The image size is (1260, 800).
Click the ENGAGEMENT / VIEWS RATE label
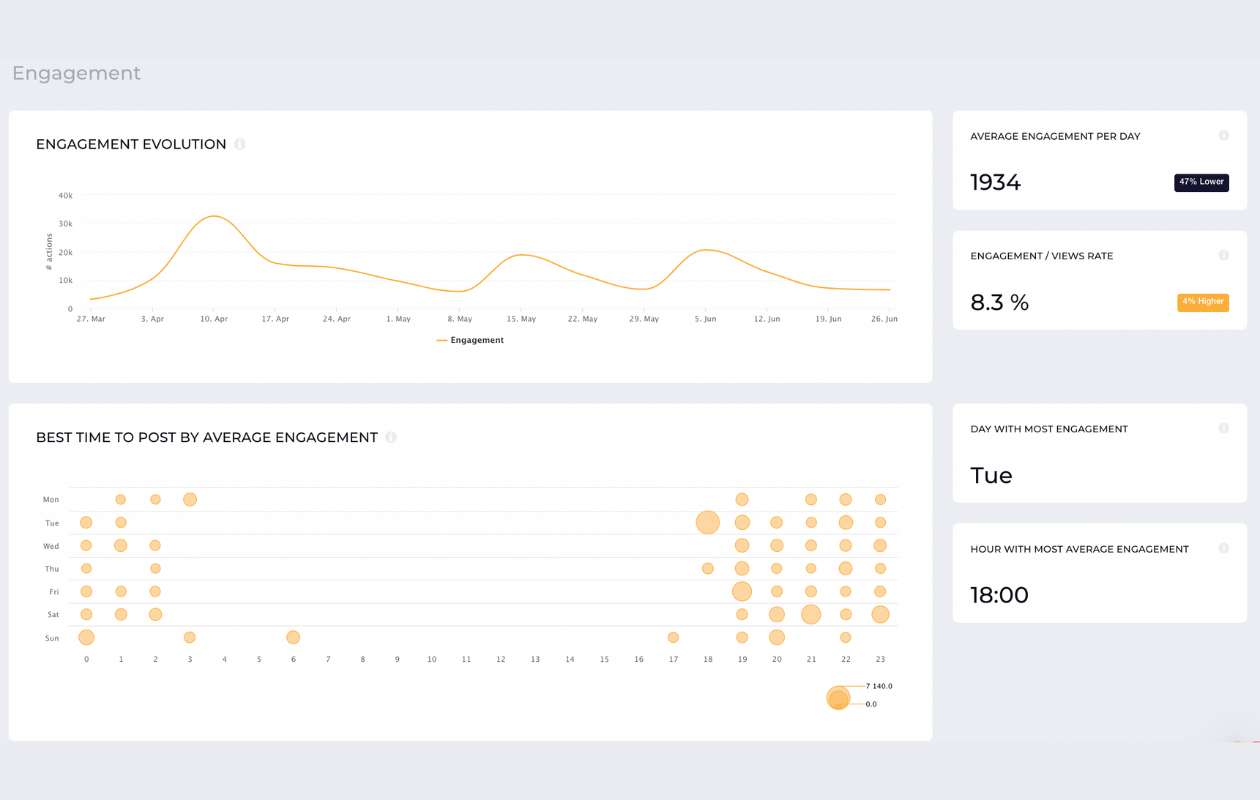(x=1041, y=256)
